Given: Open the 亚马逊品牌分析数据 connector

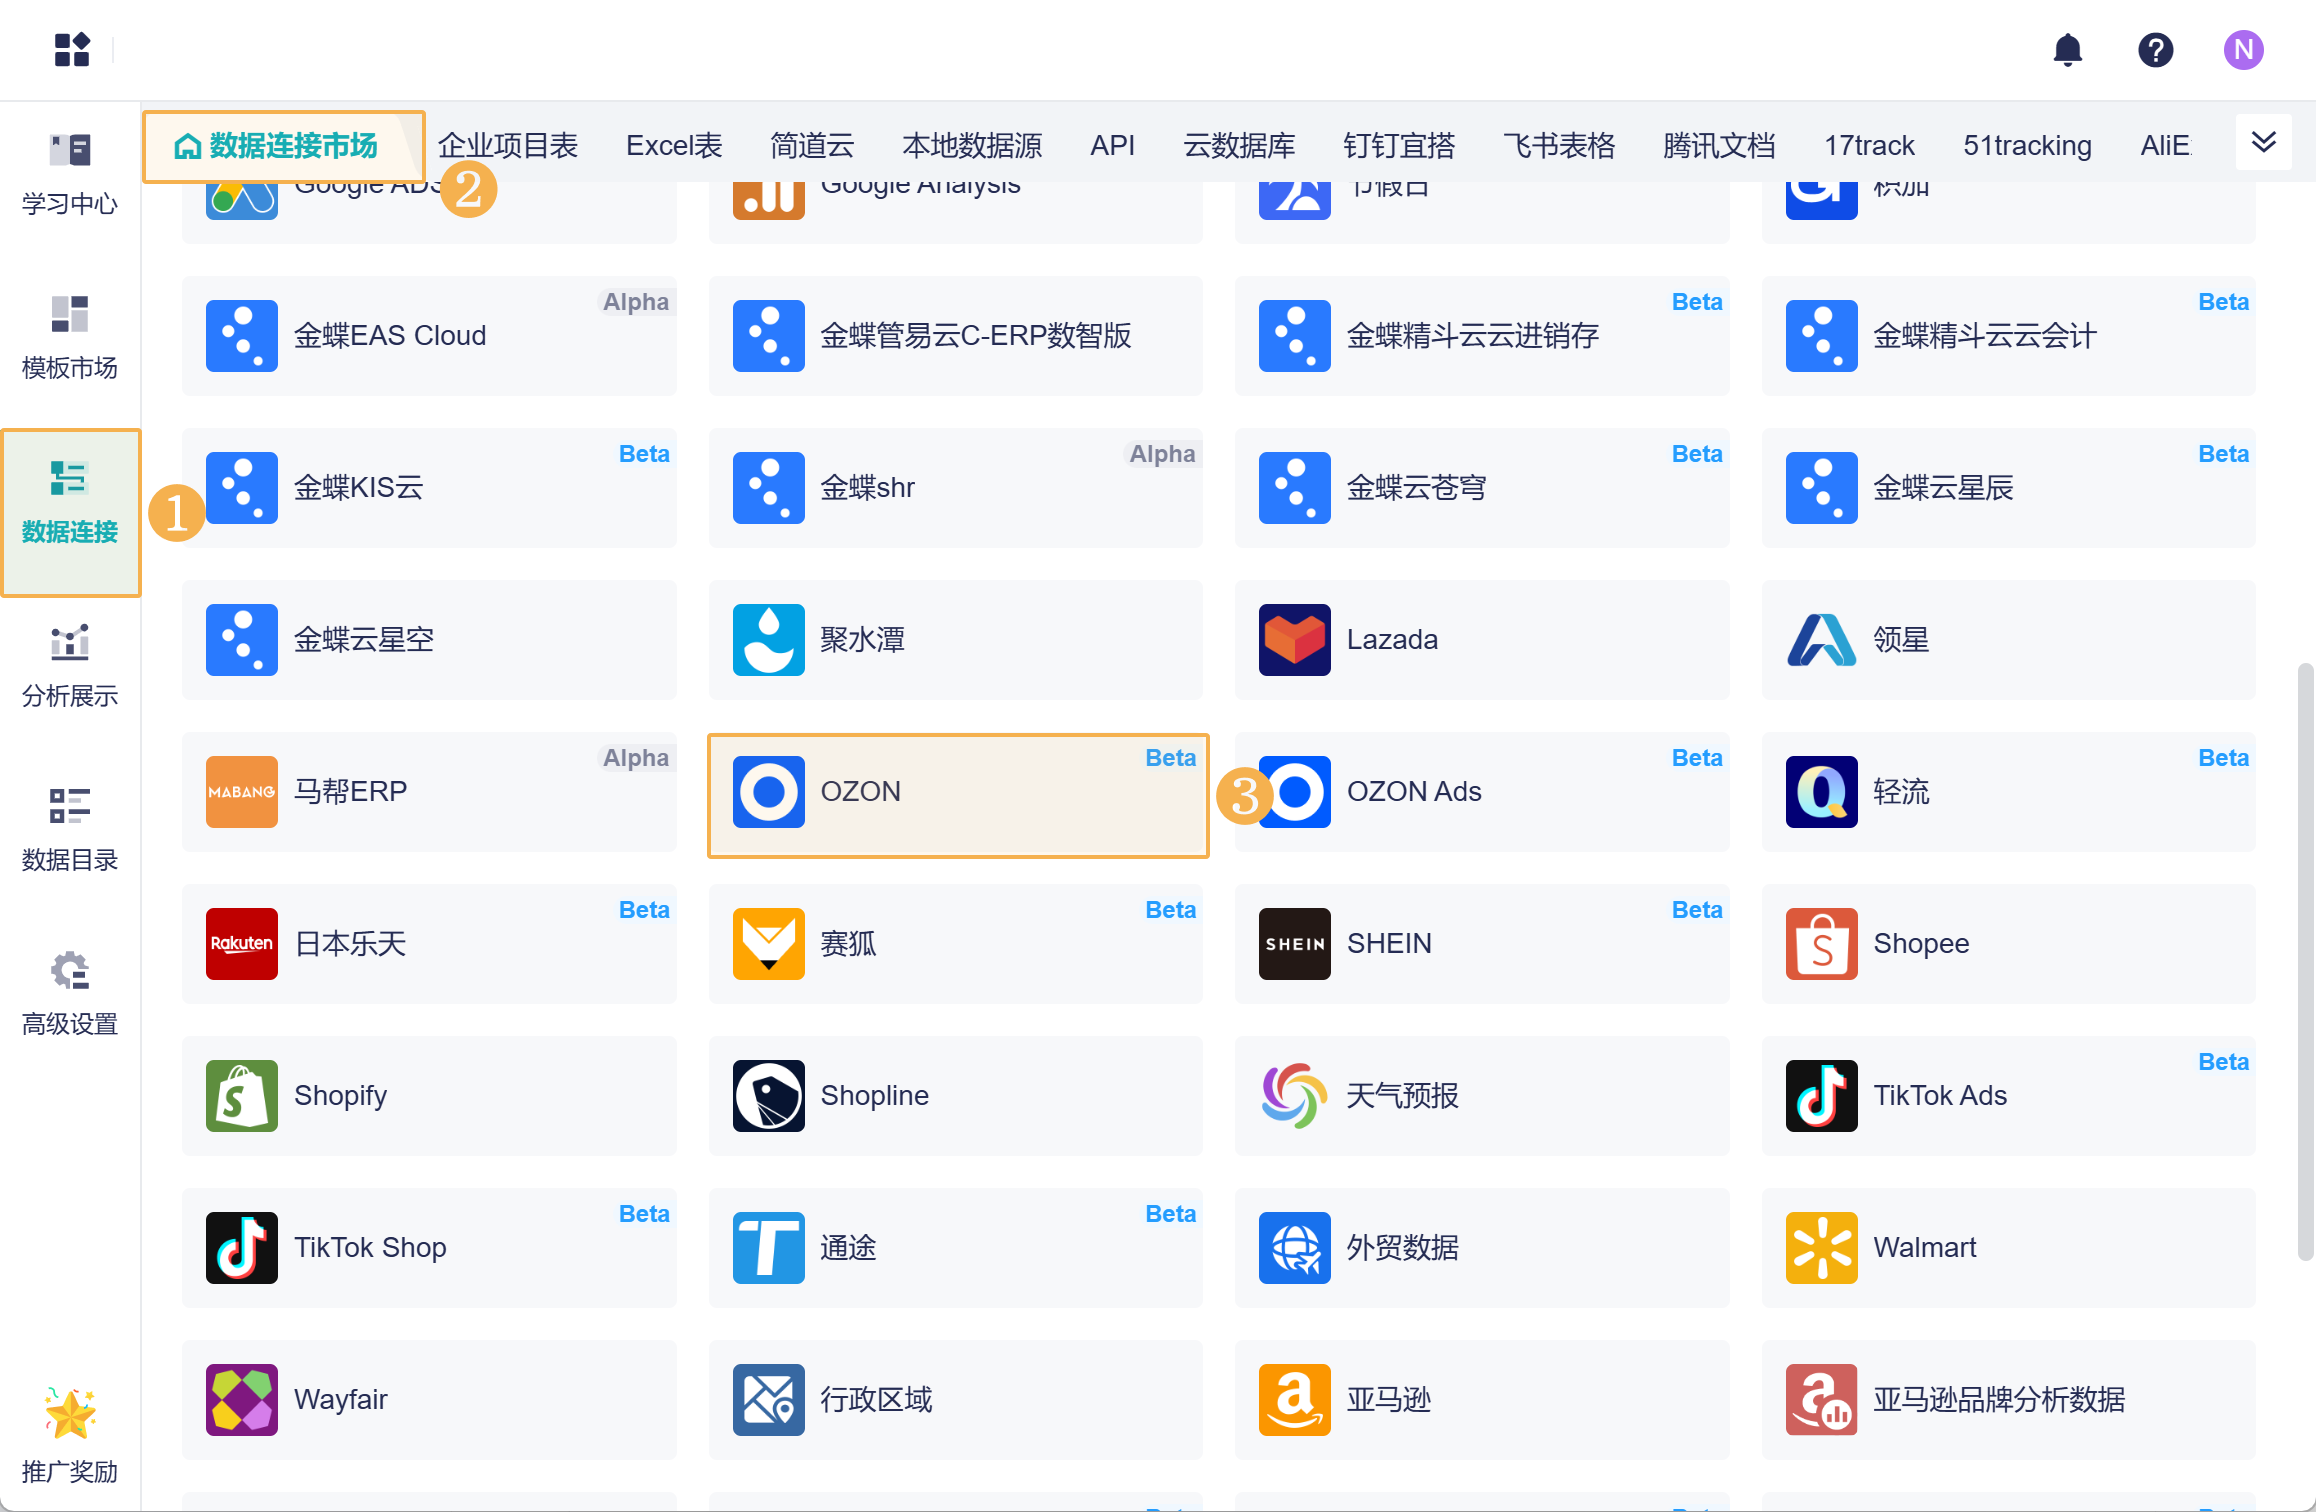Looking at the screenshot, I should pyautogui.click(x=2009, y=1400).
